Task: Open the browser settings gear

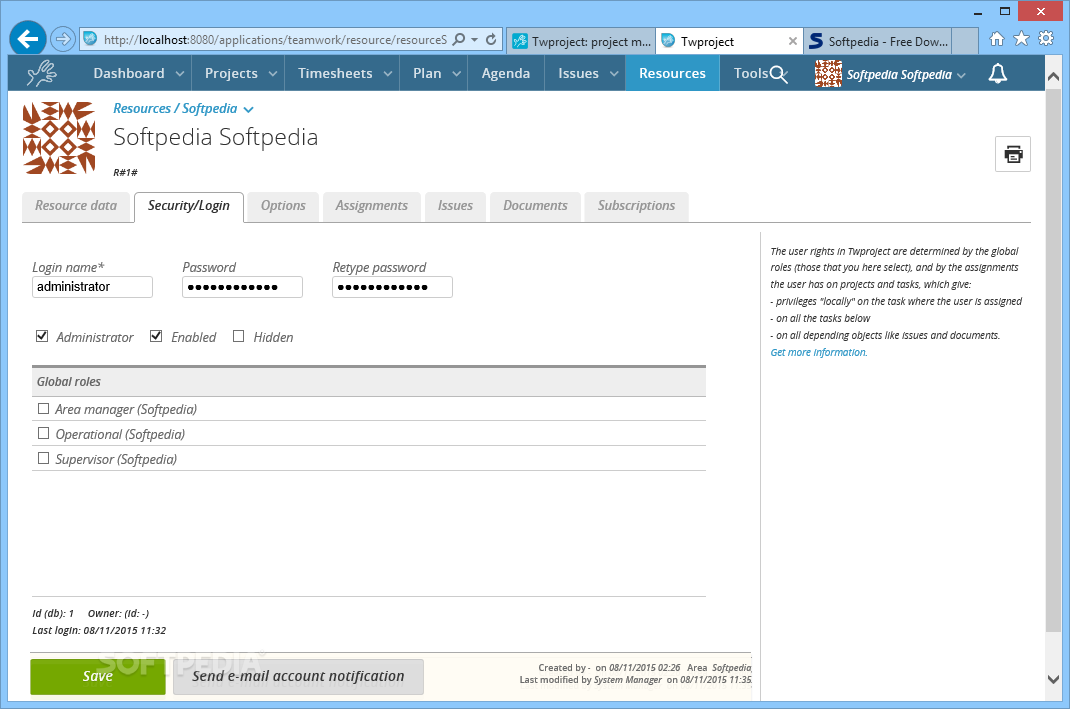Action: pos(1046,39)
